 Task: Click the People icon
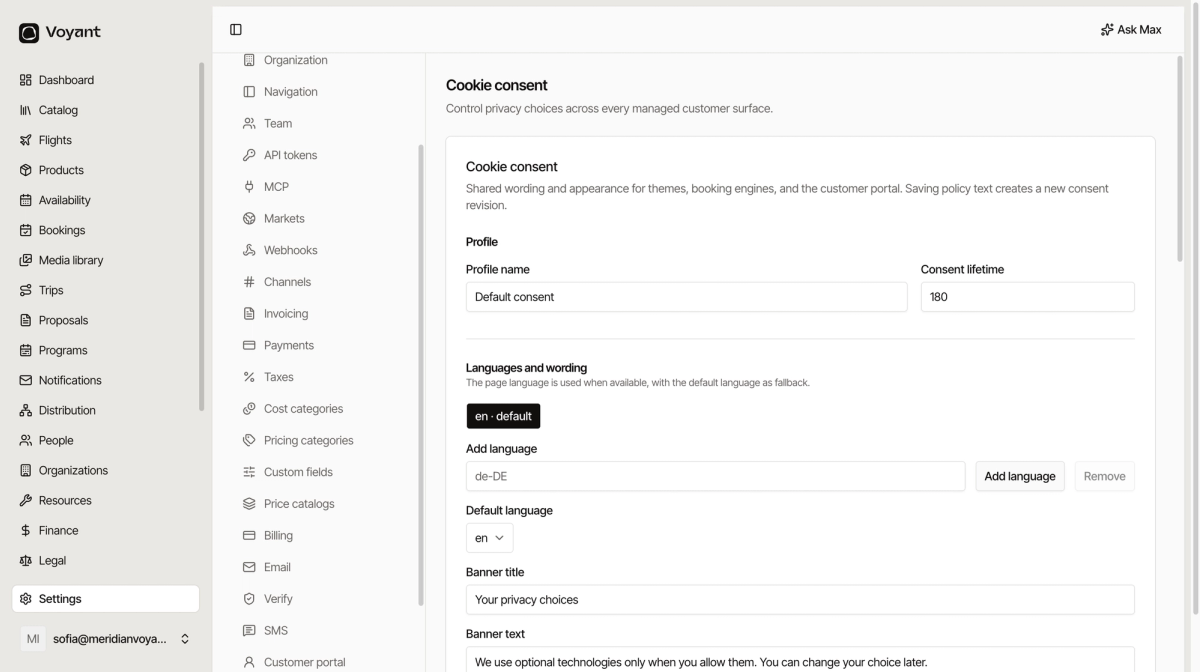(26, 440)
